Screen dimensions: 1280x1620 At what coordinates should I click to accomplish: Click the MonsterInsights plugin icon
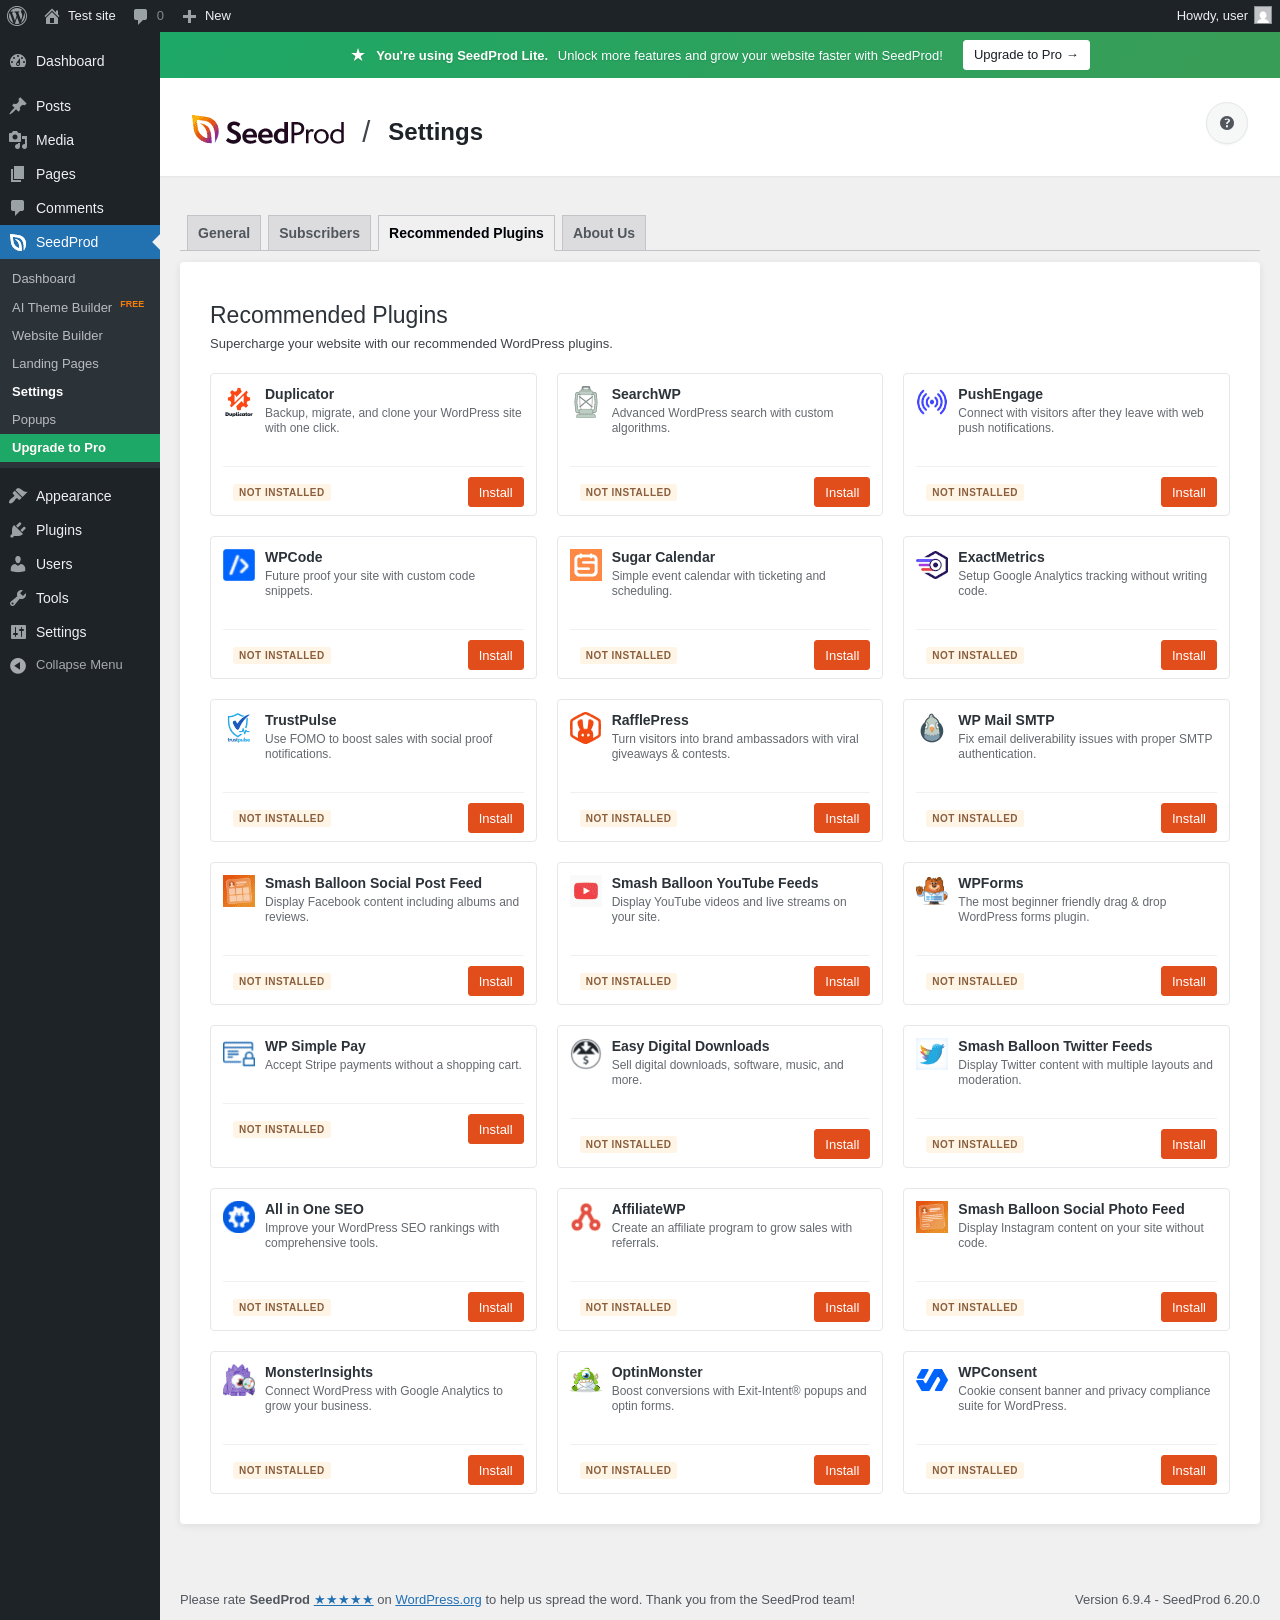click(239, 1380)
